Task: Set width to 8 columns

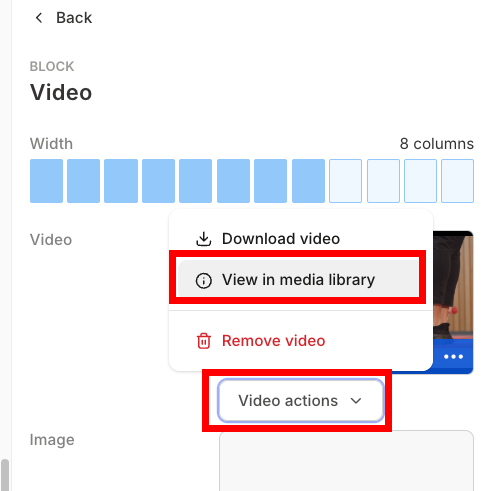Action: tap(308, 181)
